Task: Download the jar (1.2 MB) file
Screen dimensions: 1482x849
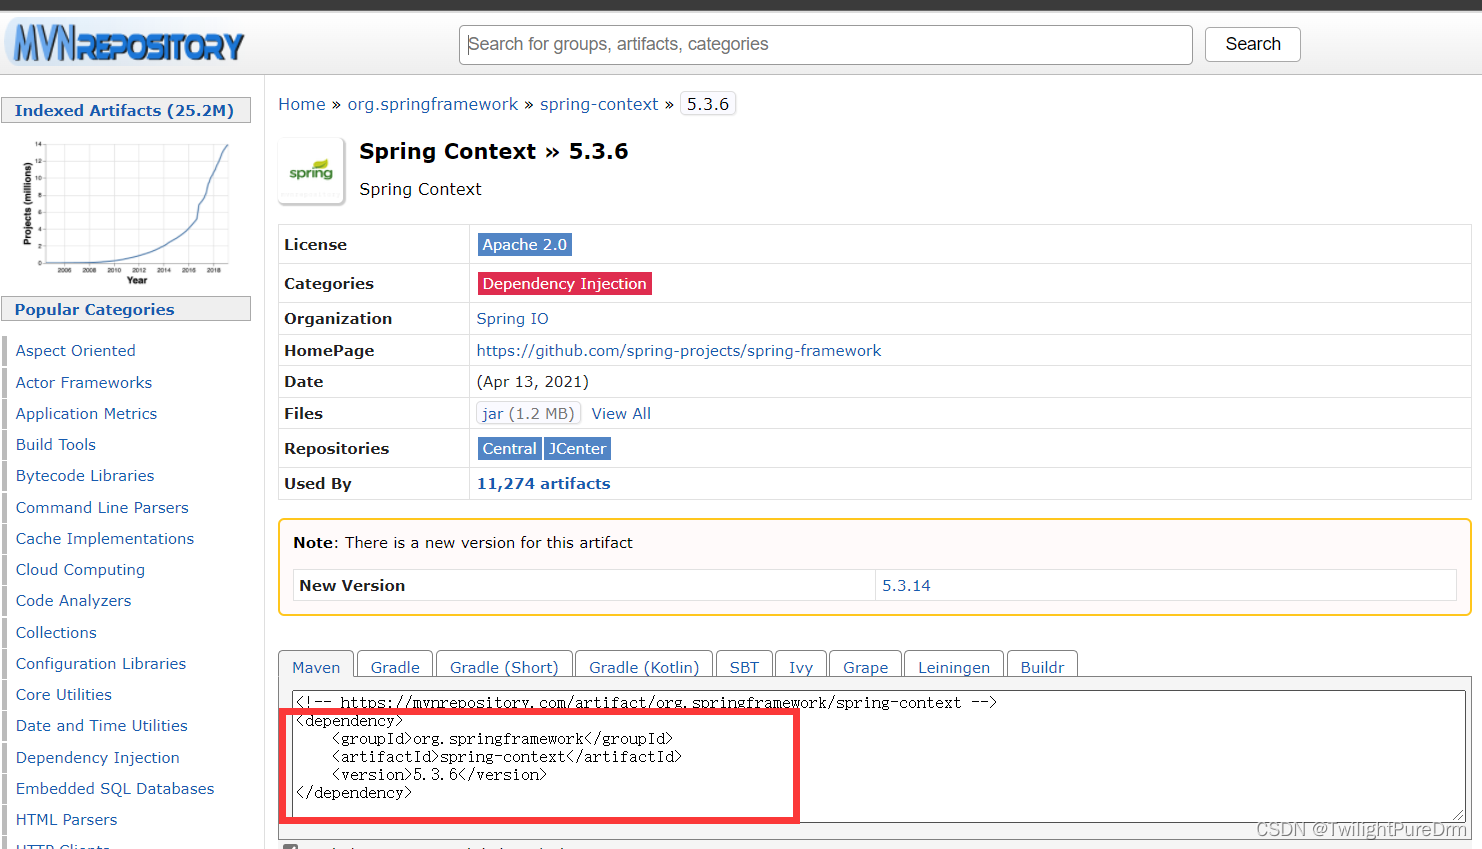Action: click(x=528, y=414)
